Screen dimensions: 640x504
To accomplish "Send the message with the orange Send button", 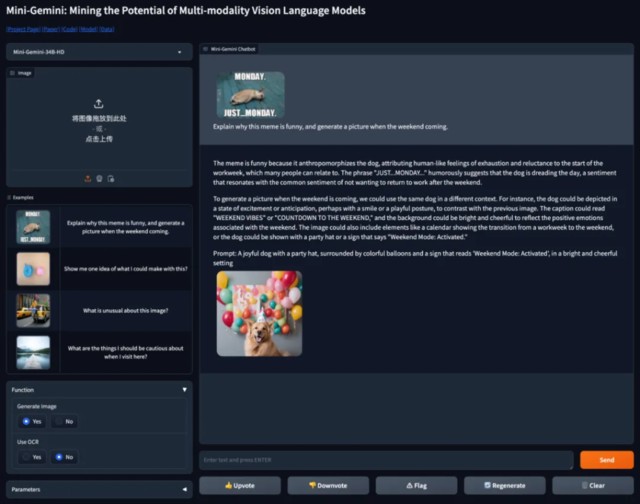I will coord(607,460).
